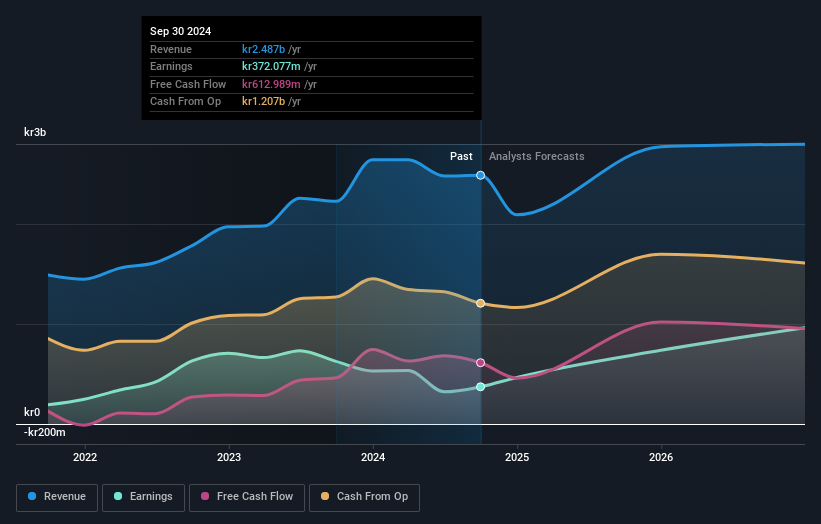
Task: Click the kr372.077m earnings value
Action: pos(271,66)
